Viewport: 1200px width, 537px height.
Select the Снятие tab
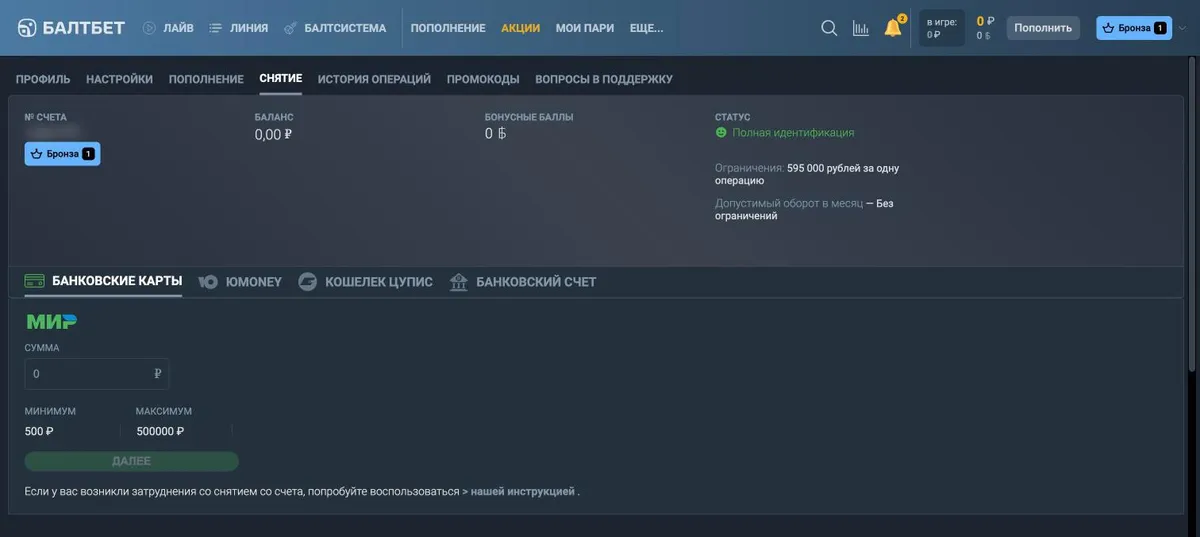point(280,79)
